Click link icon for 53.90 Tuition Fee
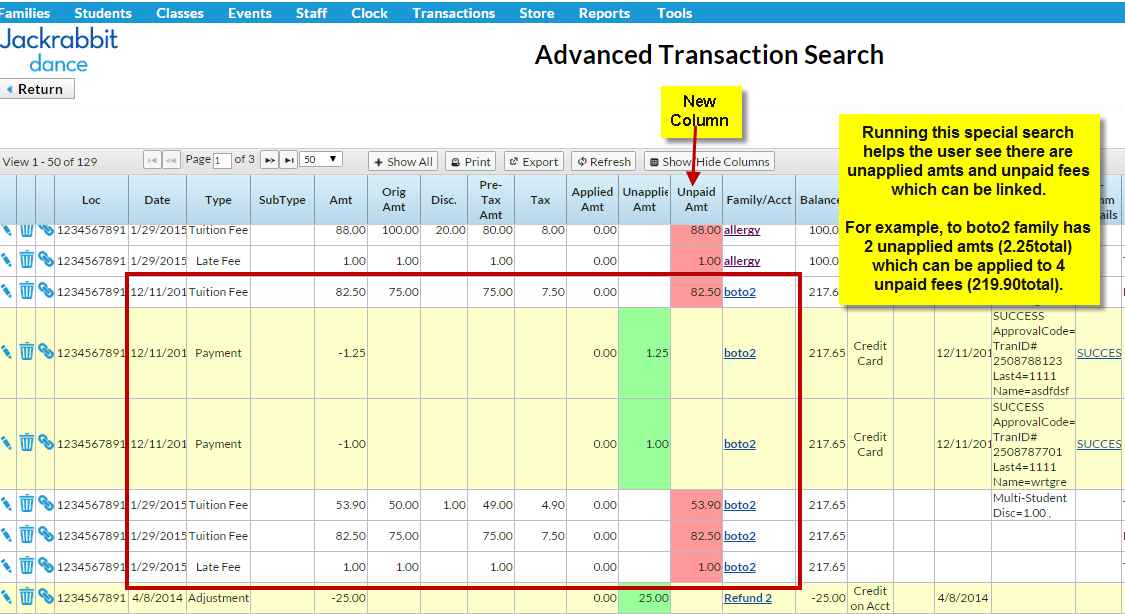Image resolution: width=1125 pixels, height=614 pixels. tap(46, 503)
